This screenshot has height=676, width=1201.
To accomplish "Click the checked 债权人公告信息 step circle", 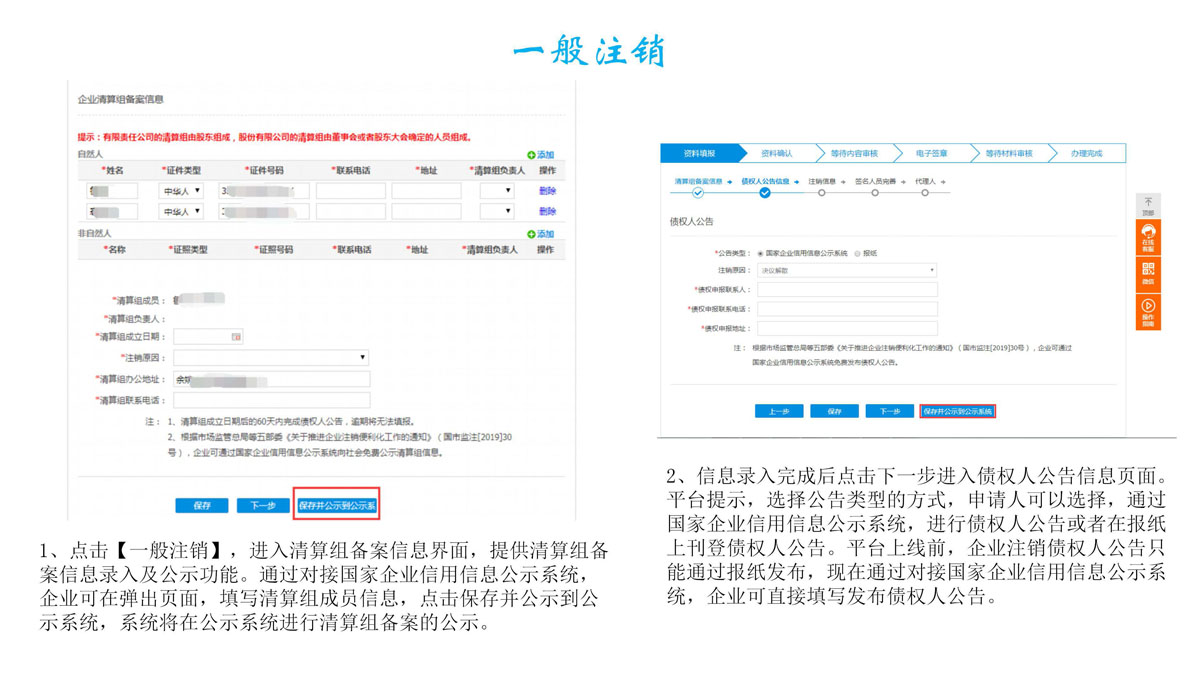I will tap(765, 193).
